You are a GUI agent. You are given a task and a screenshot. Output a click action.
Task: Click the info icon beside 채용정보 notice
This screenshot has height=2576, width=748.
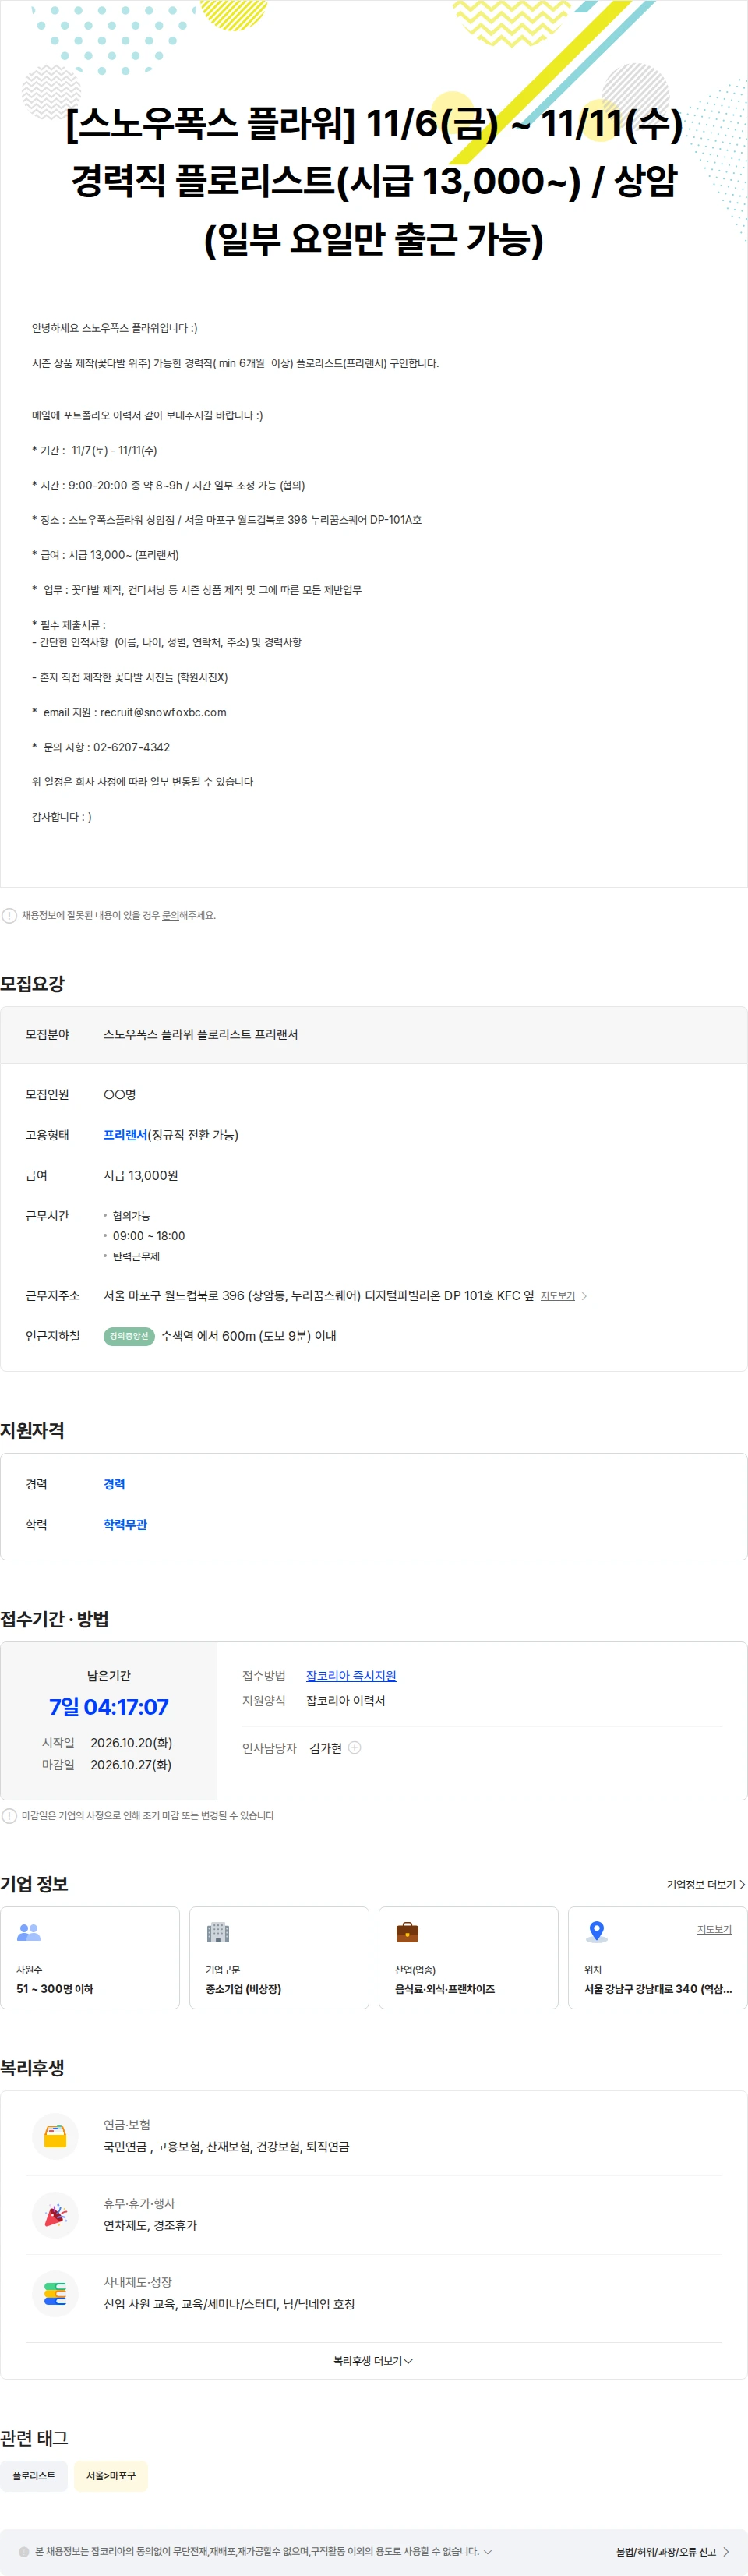[9, 915]
